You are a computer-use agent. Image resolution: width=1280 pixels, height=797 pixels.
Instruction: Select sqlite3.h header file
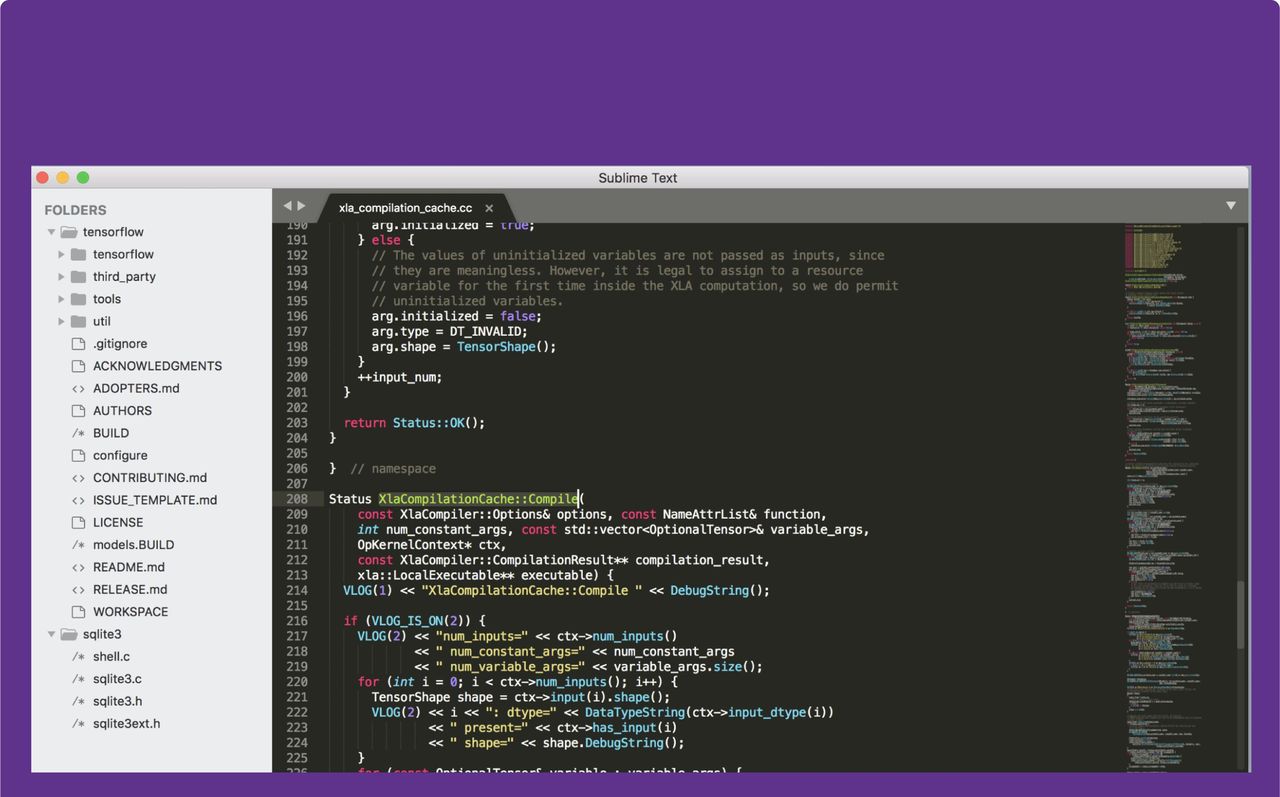117,701
